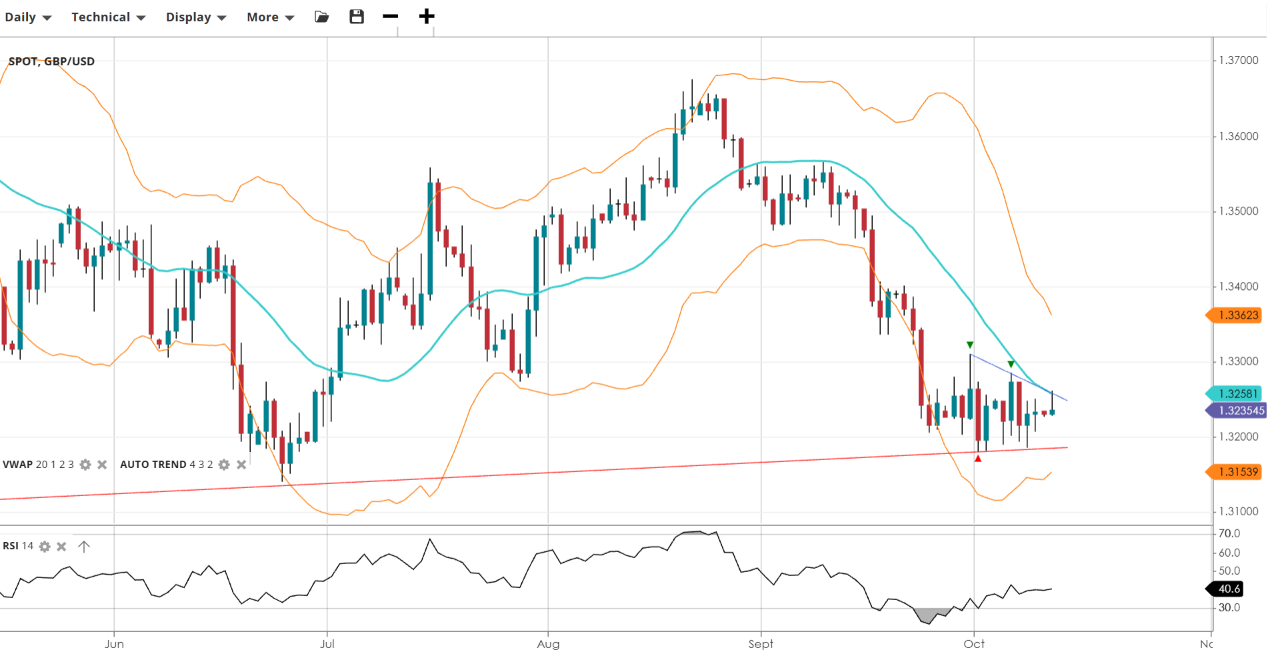Select the SPOT, GBP/USD chart title
Screen dimensions: 1267x660
(x=52, y=62)
